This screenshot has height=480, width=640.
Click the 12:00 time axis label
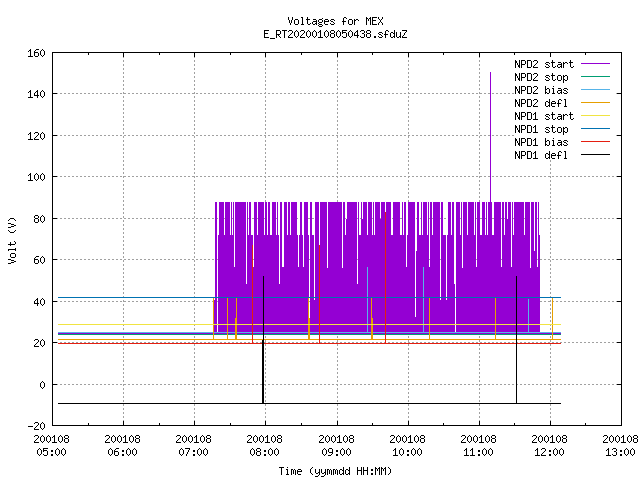pos(549,453)
